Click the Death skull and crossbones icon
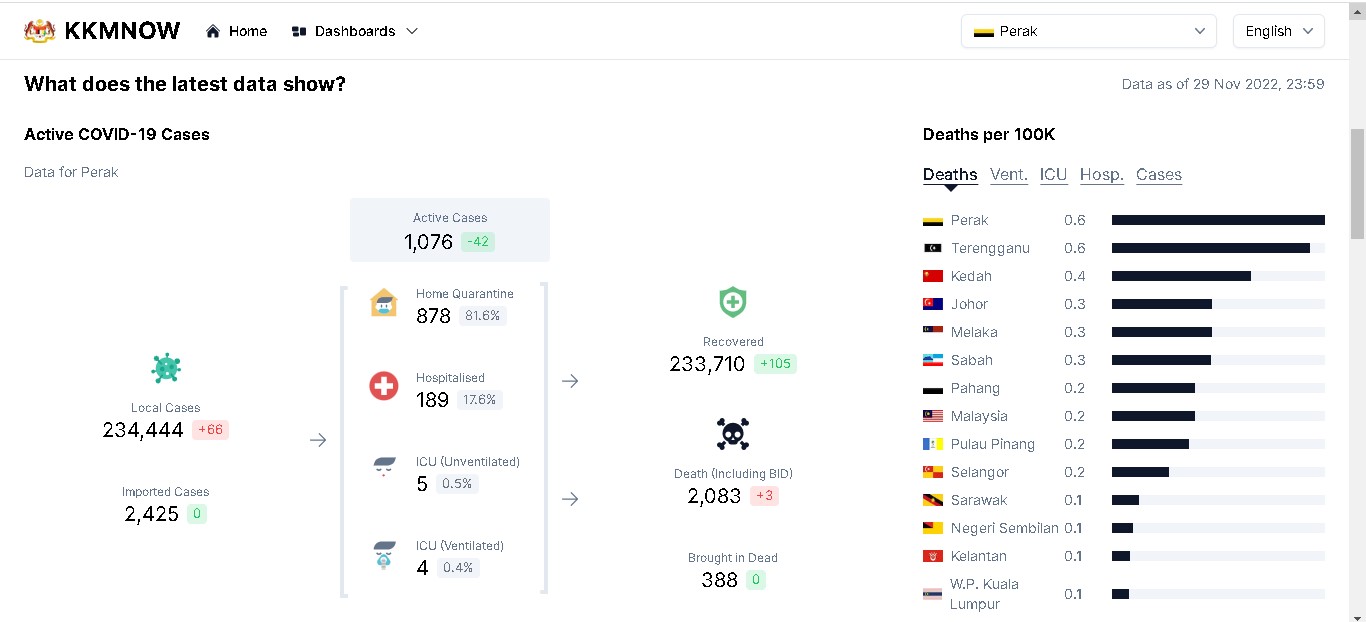Viewport: 1366px width, 622px height. (733, 434)
